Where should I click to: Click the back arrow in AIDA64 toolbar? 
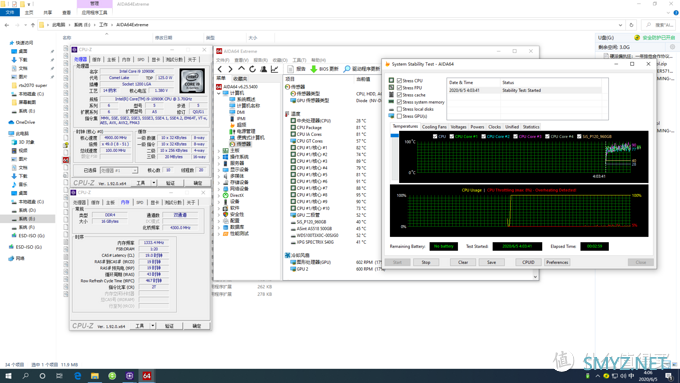pos(220,69)
